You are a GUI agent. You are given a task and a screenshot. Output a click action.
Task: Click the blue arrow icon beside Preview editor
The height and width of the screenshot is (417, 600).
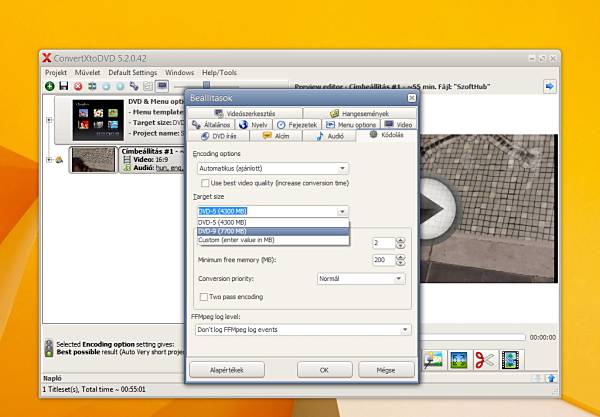pos(550,86)
